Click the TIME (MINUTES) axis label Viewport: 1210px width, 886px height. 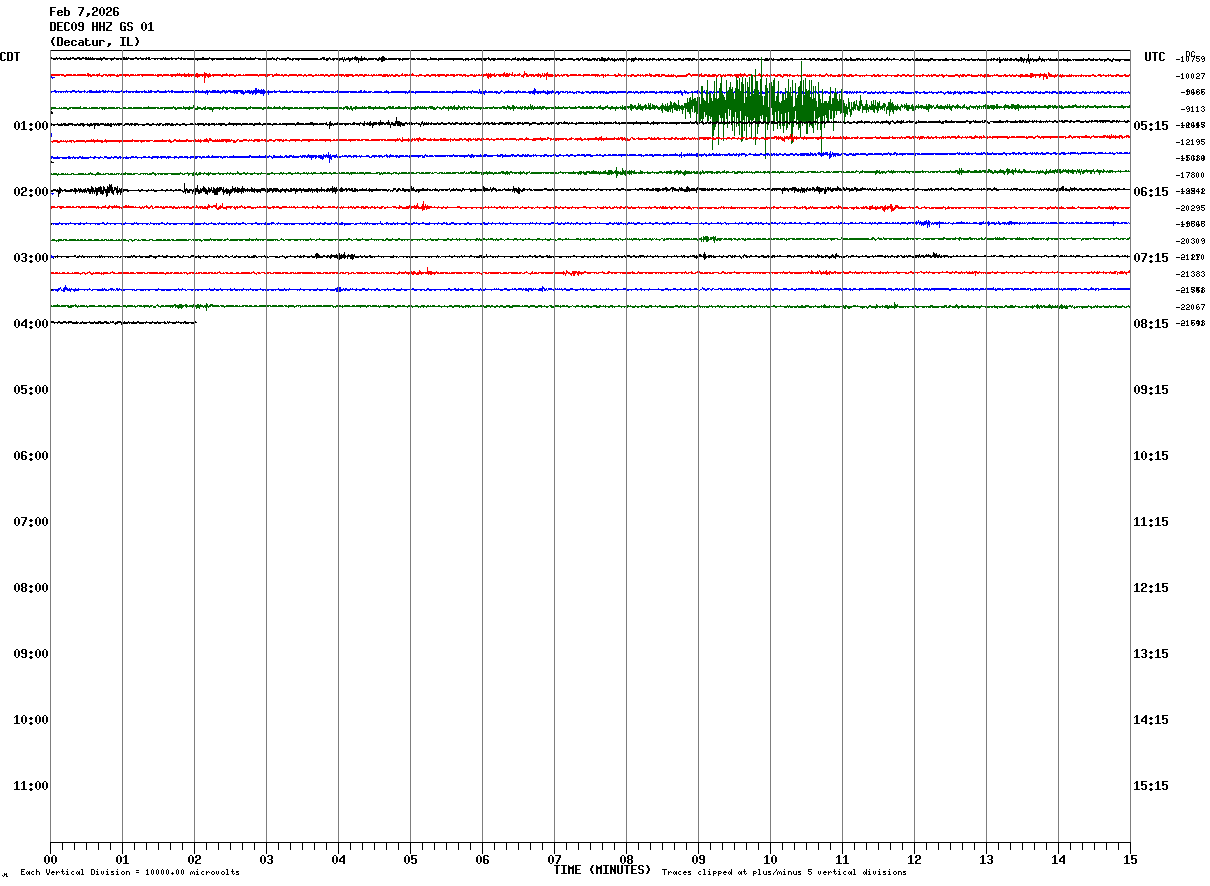(x=602, y=870)
